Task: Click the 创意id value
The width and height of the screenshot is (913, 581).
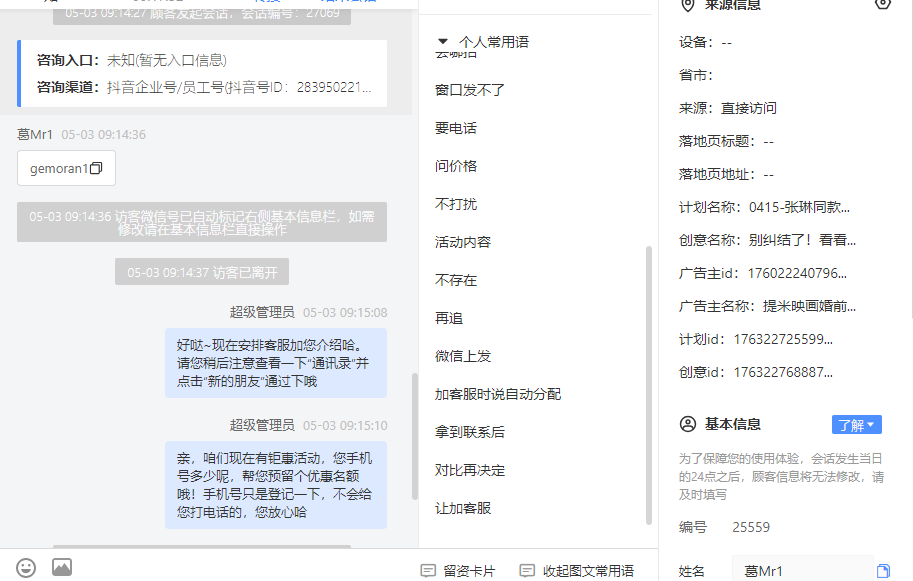Action: [783, 372]
